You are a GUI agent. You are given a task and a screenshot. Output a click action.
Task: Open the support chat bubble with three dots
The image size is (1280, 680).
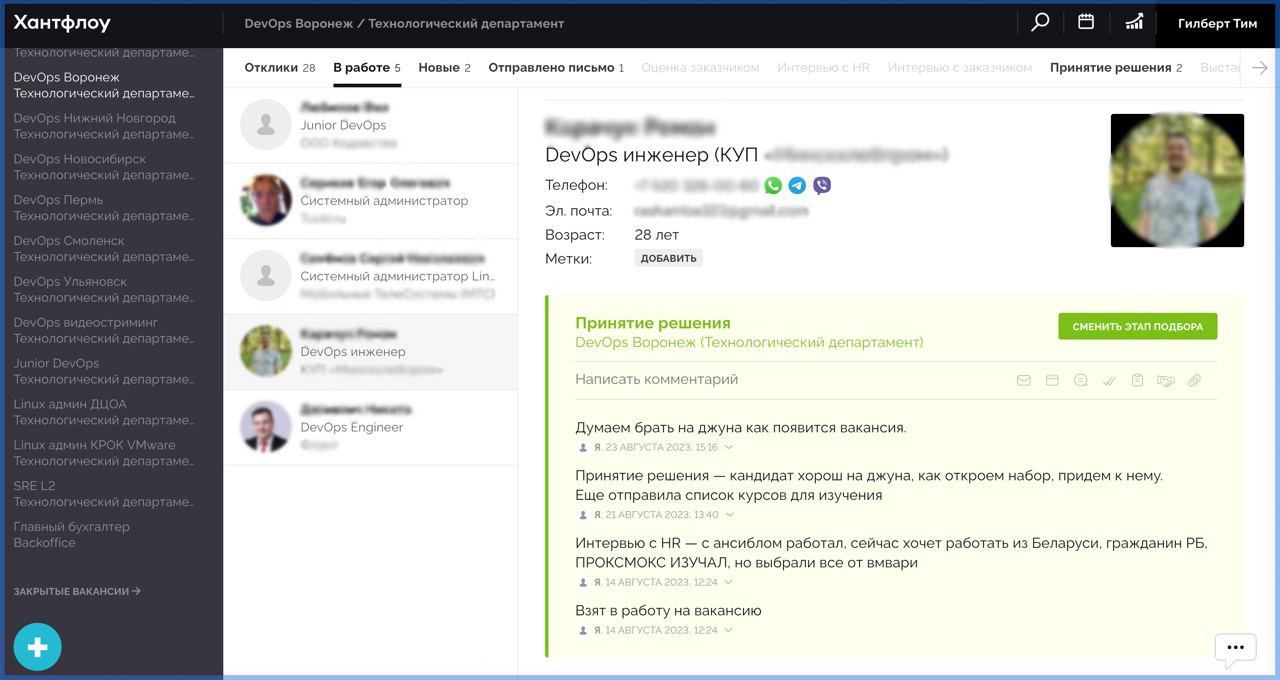click(x=1235, y=649)
